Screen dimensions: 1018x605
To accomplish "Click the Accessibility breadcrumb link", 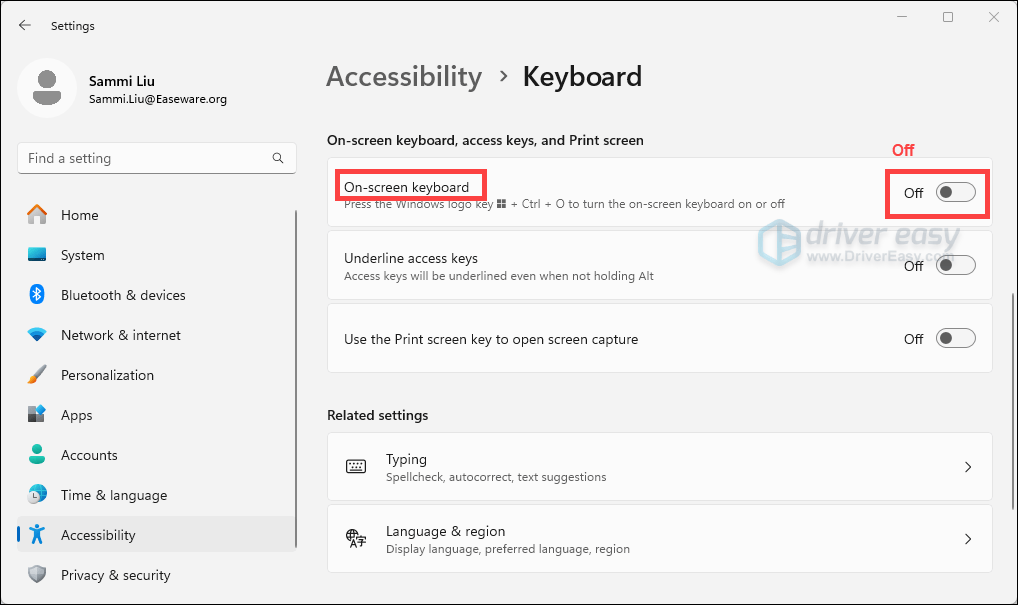I will 404,77.
